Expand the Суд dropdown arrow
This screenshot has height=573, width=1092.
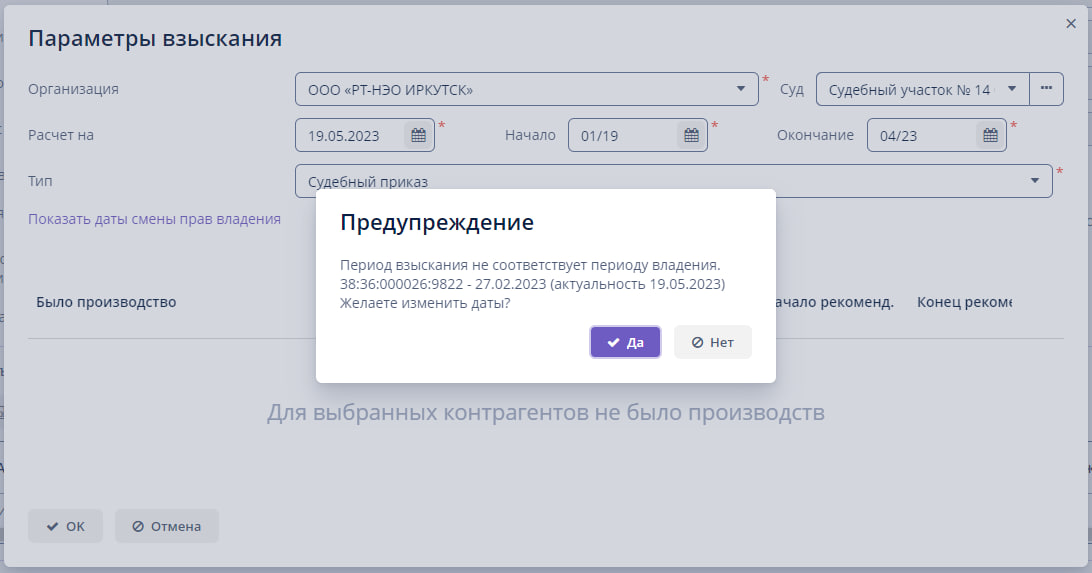click(1012, 89)
